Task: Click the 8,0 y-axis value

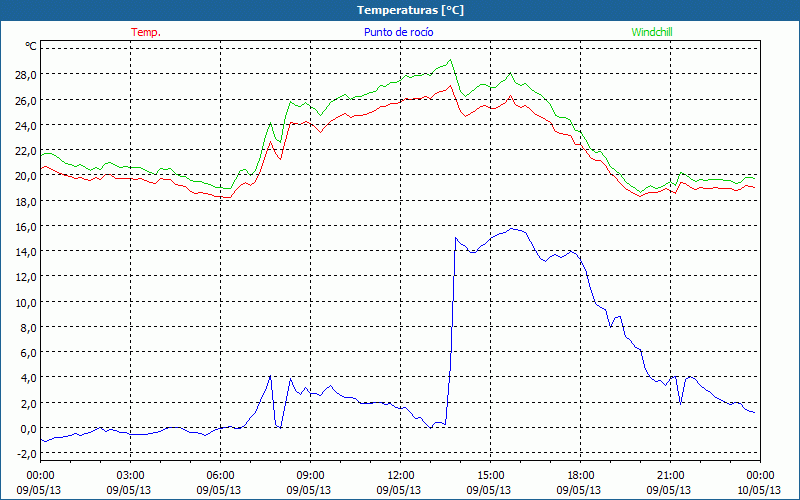Action: coord(28,328)
